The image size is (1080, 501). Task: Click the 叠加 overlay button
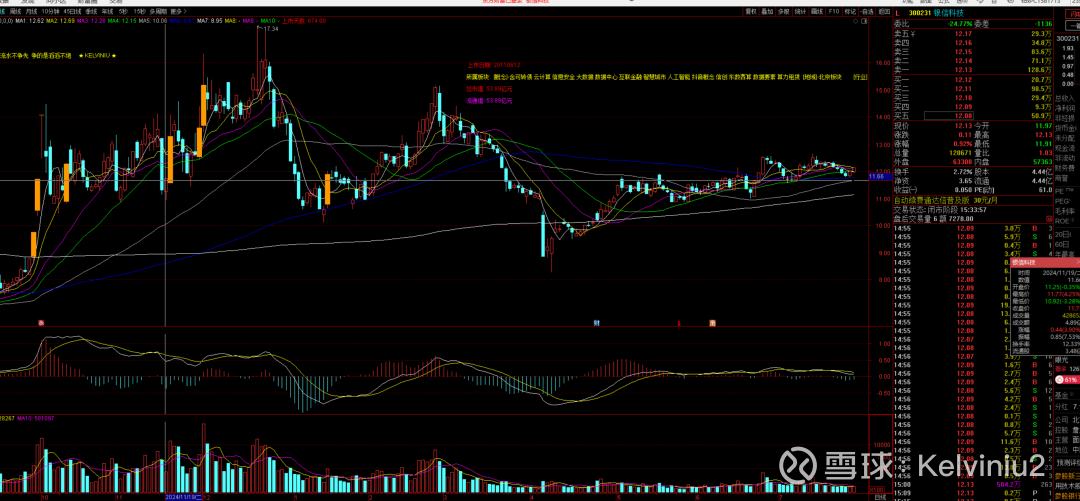767,12
